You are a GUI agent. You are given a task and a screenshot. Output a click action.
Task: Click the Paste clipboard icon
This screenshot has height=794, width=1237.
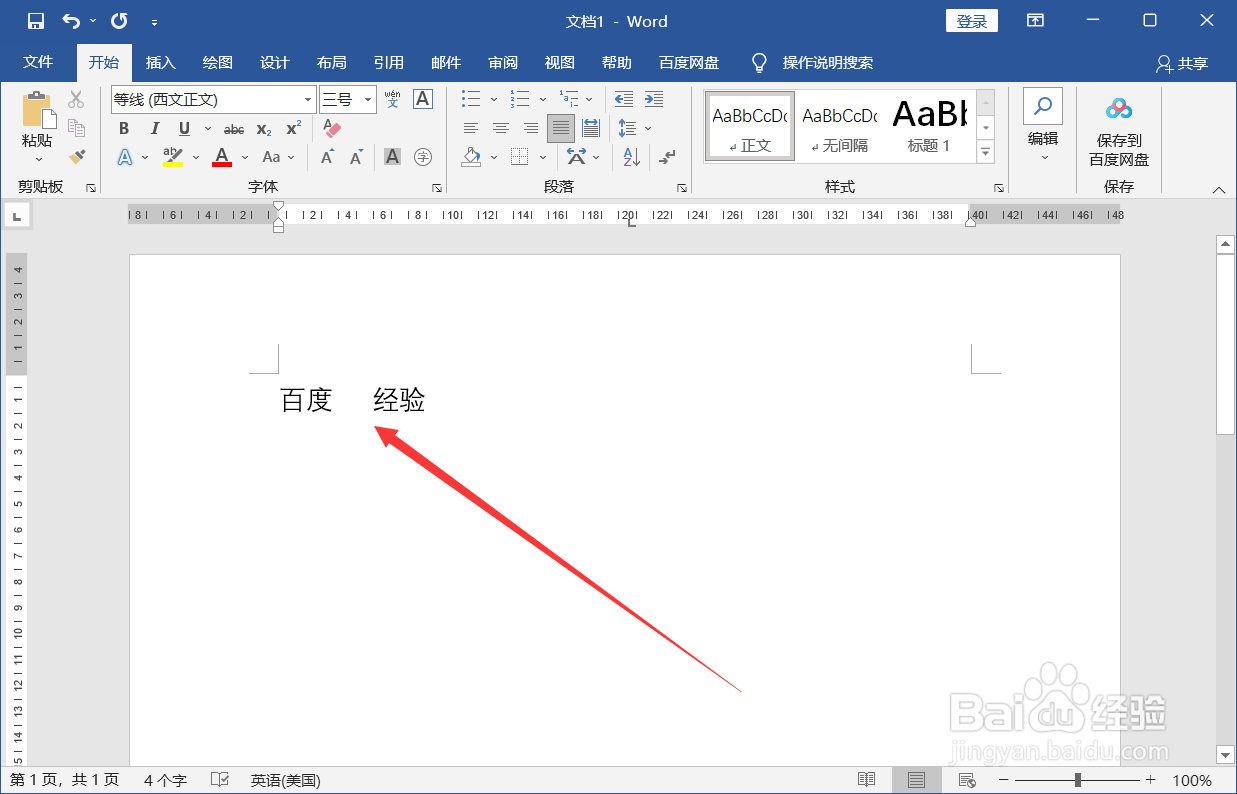pyautogui.click(x=37, y=110)
